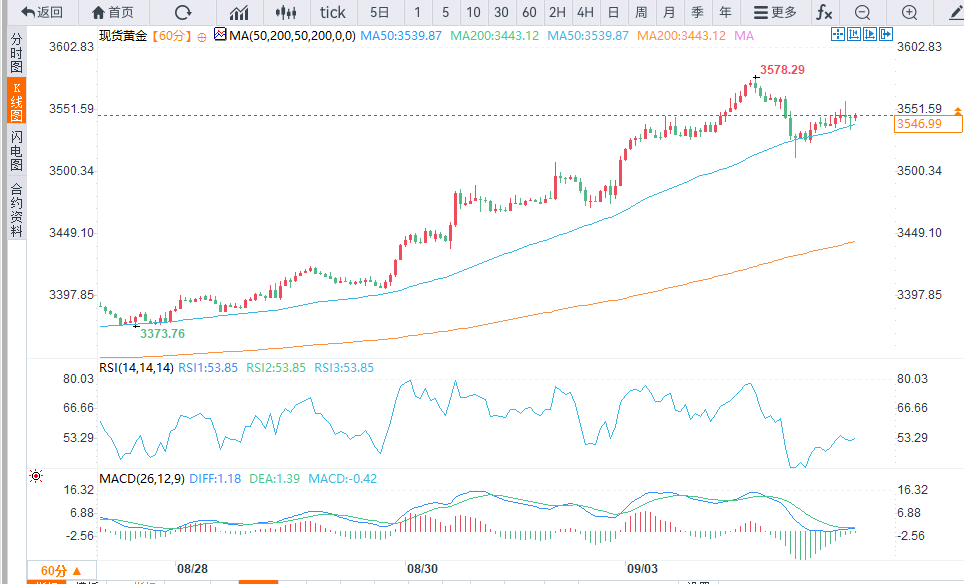The image size is (964, 584).
Task: Select the 季 quarterly timeframe
Action: pos(697,12)
